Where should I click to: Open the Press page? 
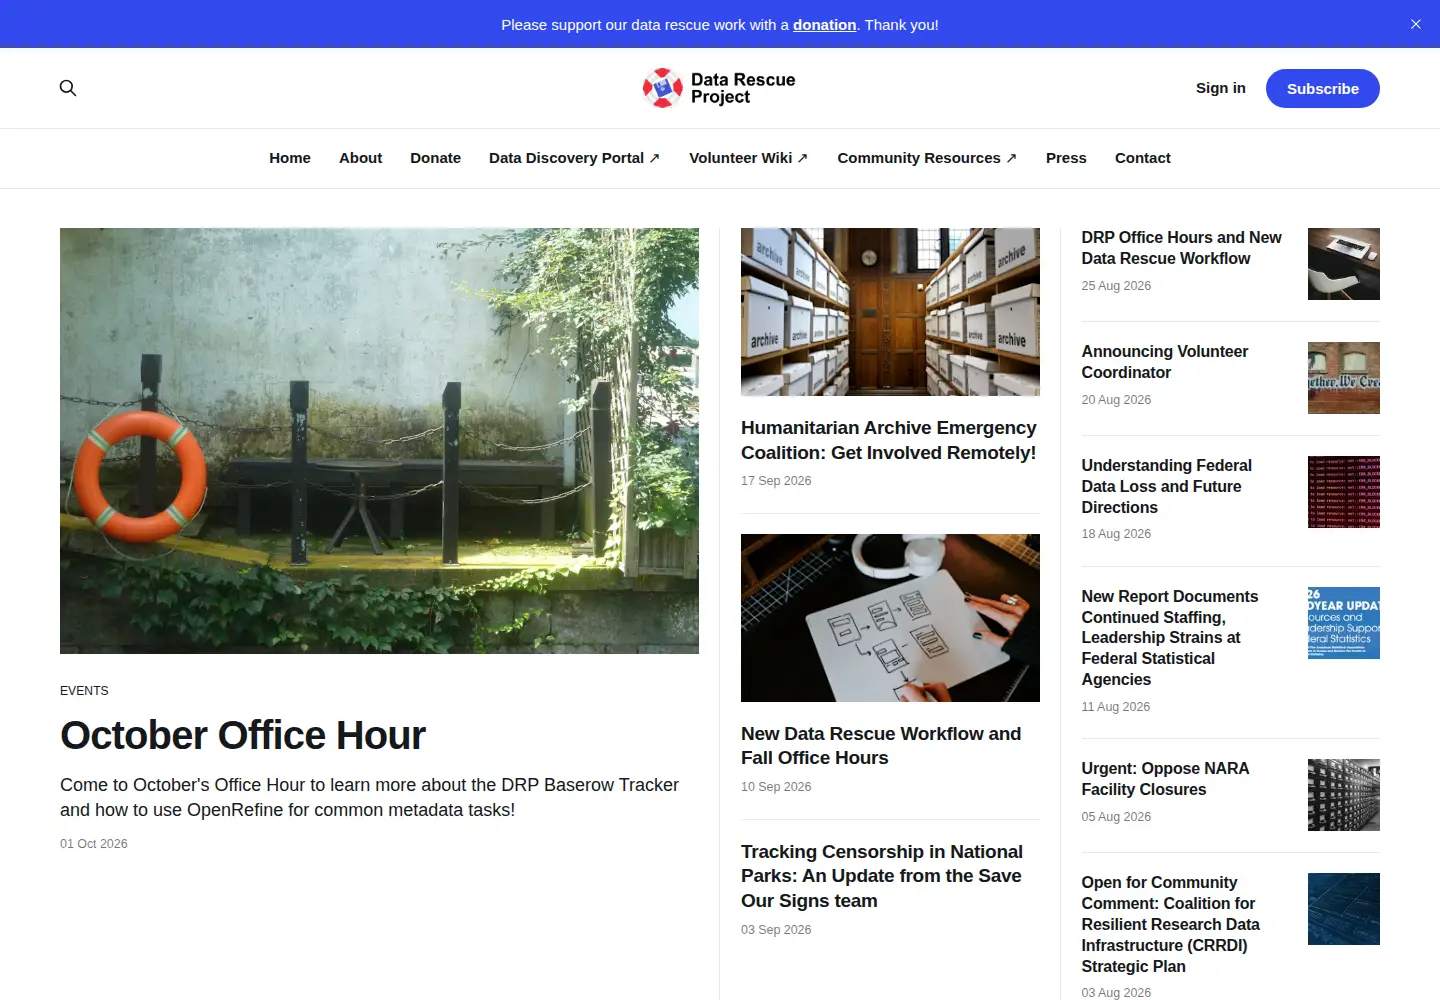click(1066, 158)
